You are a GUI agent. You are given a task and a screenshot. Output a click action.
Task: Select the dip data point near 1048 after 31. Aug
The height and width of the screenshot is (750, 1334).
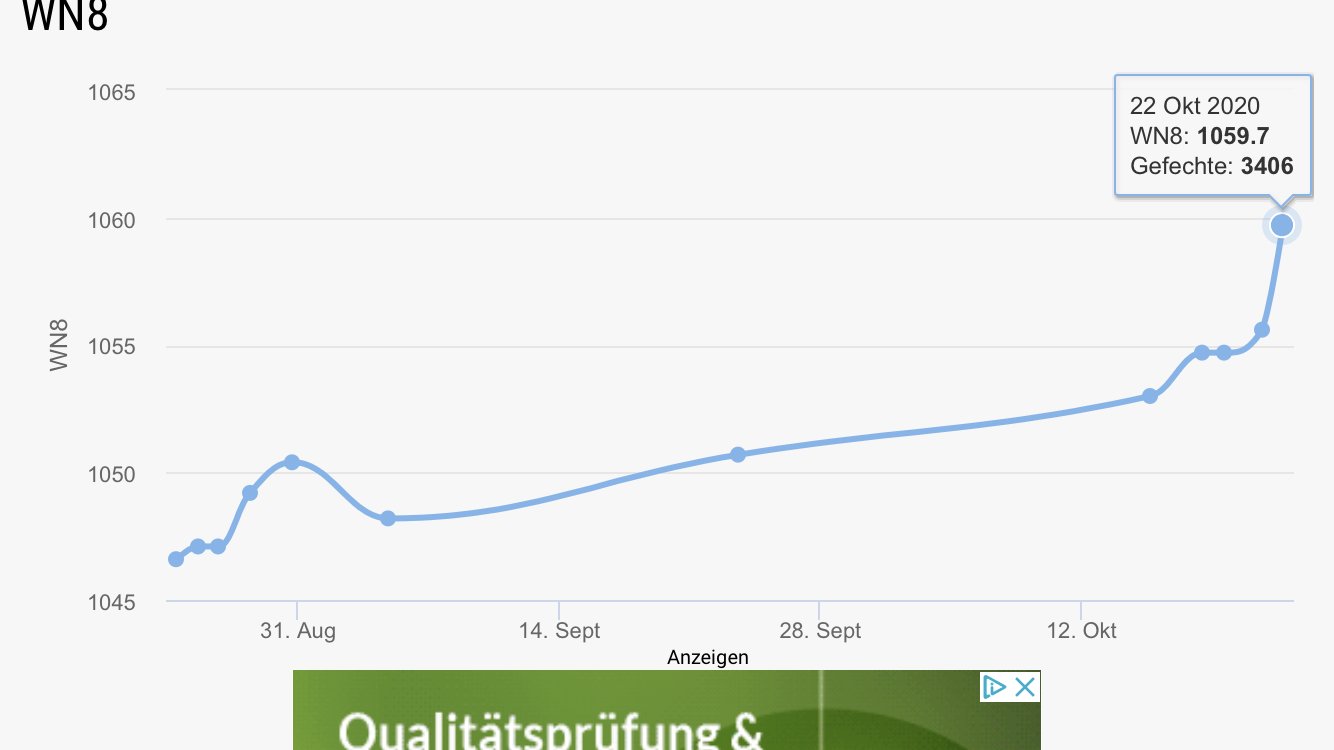388,518
